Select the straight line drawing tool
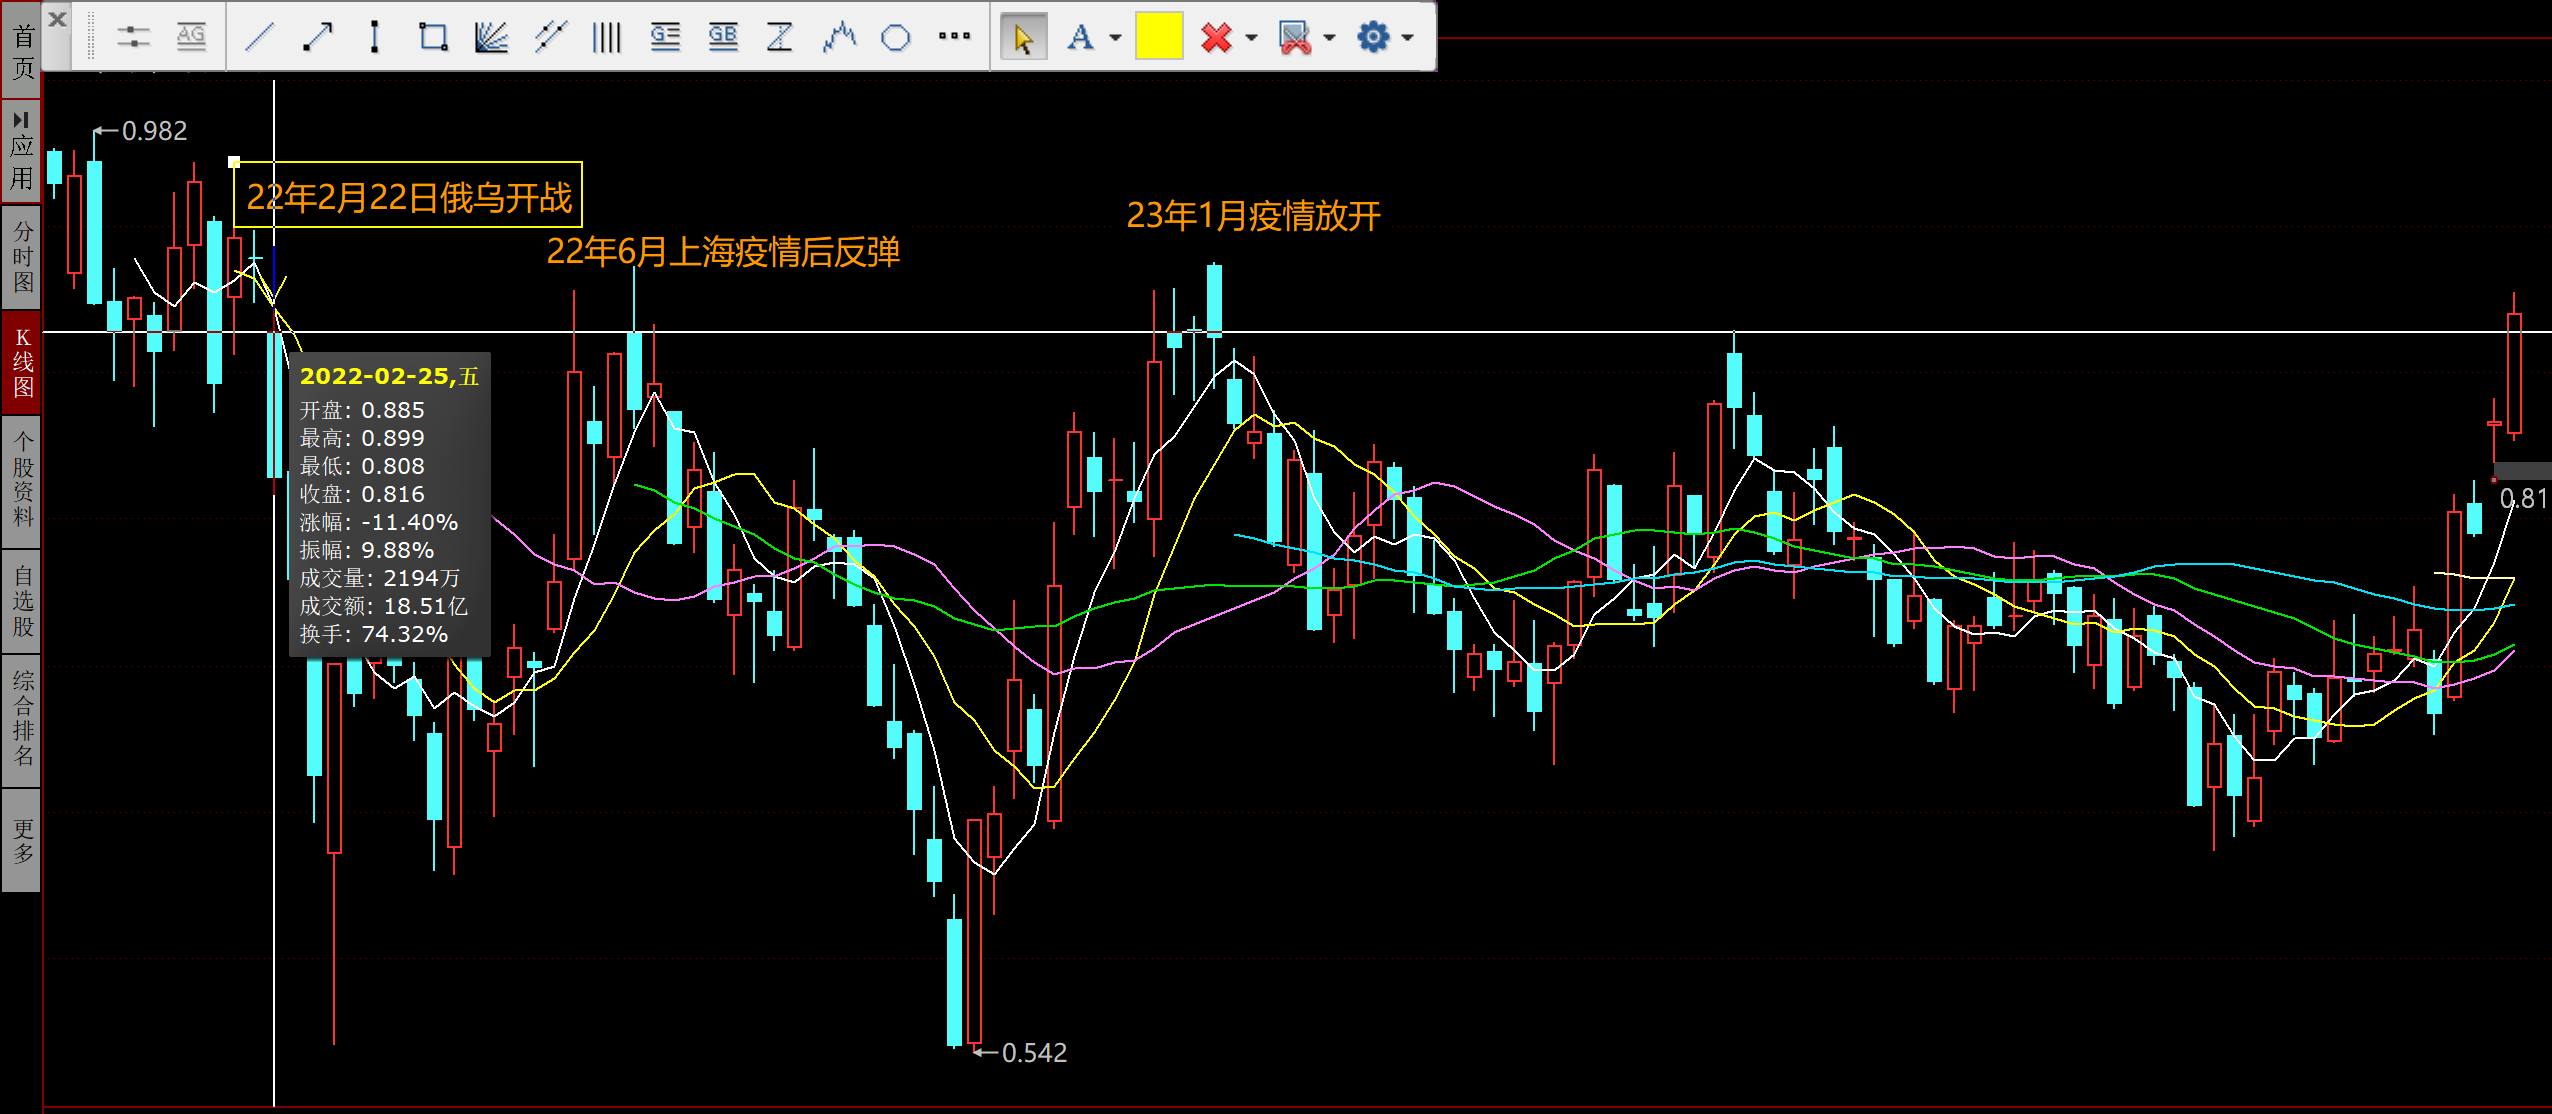Image resolution: width=2552 pixels, height=1114 pixels. (260, 38)
